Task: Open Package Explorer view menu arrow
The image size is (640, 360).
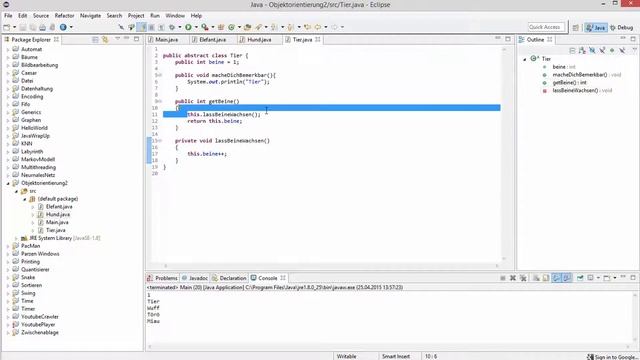Action: [x=118, y=38]
